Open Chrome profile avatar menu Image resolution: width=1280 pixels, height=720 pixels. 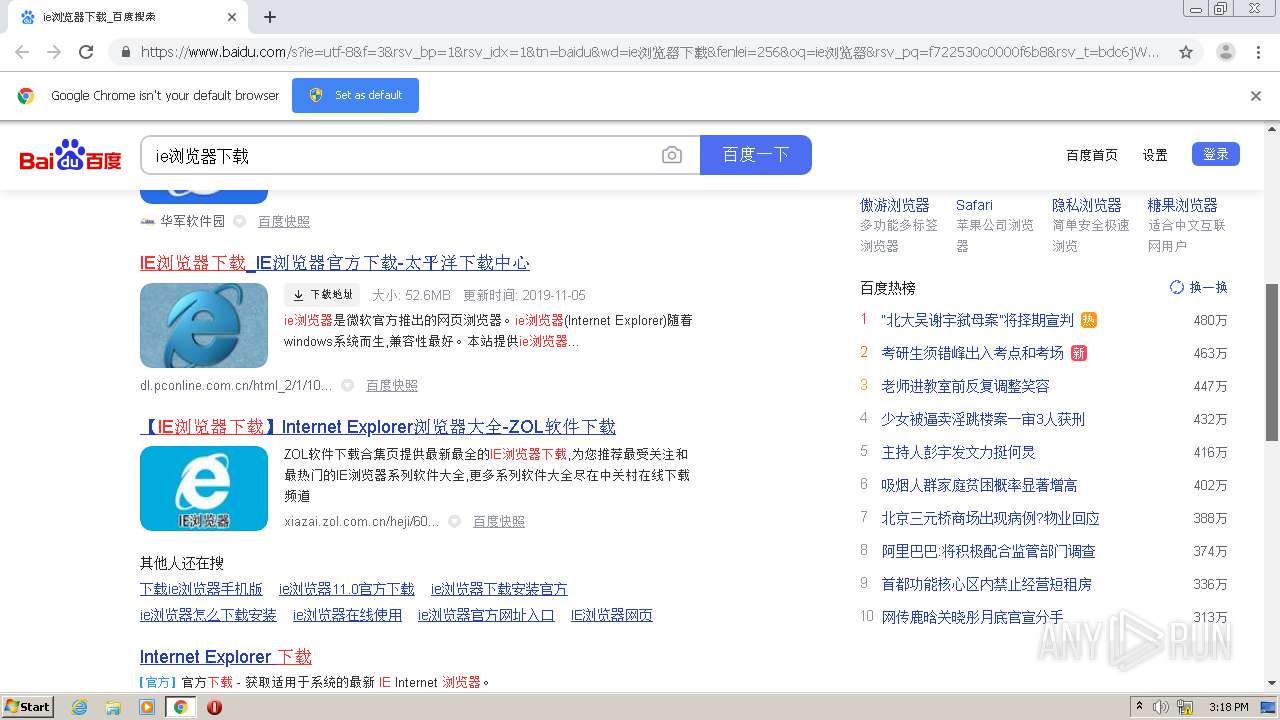coord(1225,52)
